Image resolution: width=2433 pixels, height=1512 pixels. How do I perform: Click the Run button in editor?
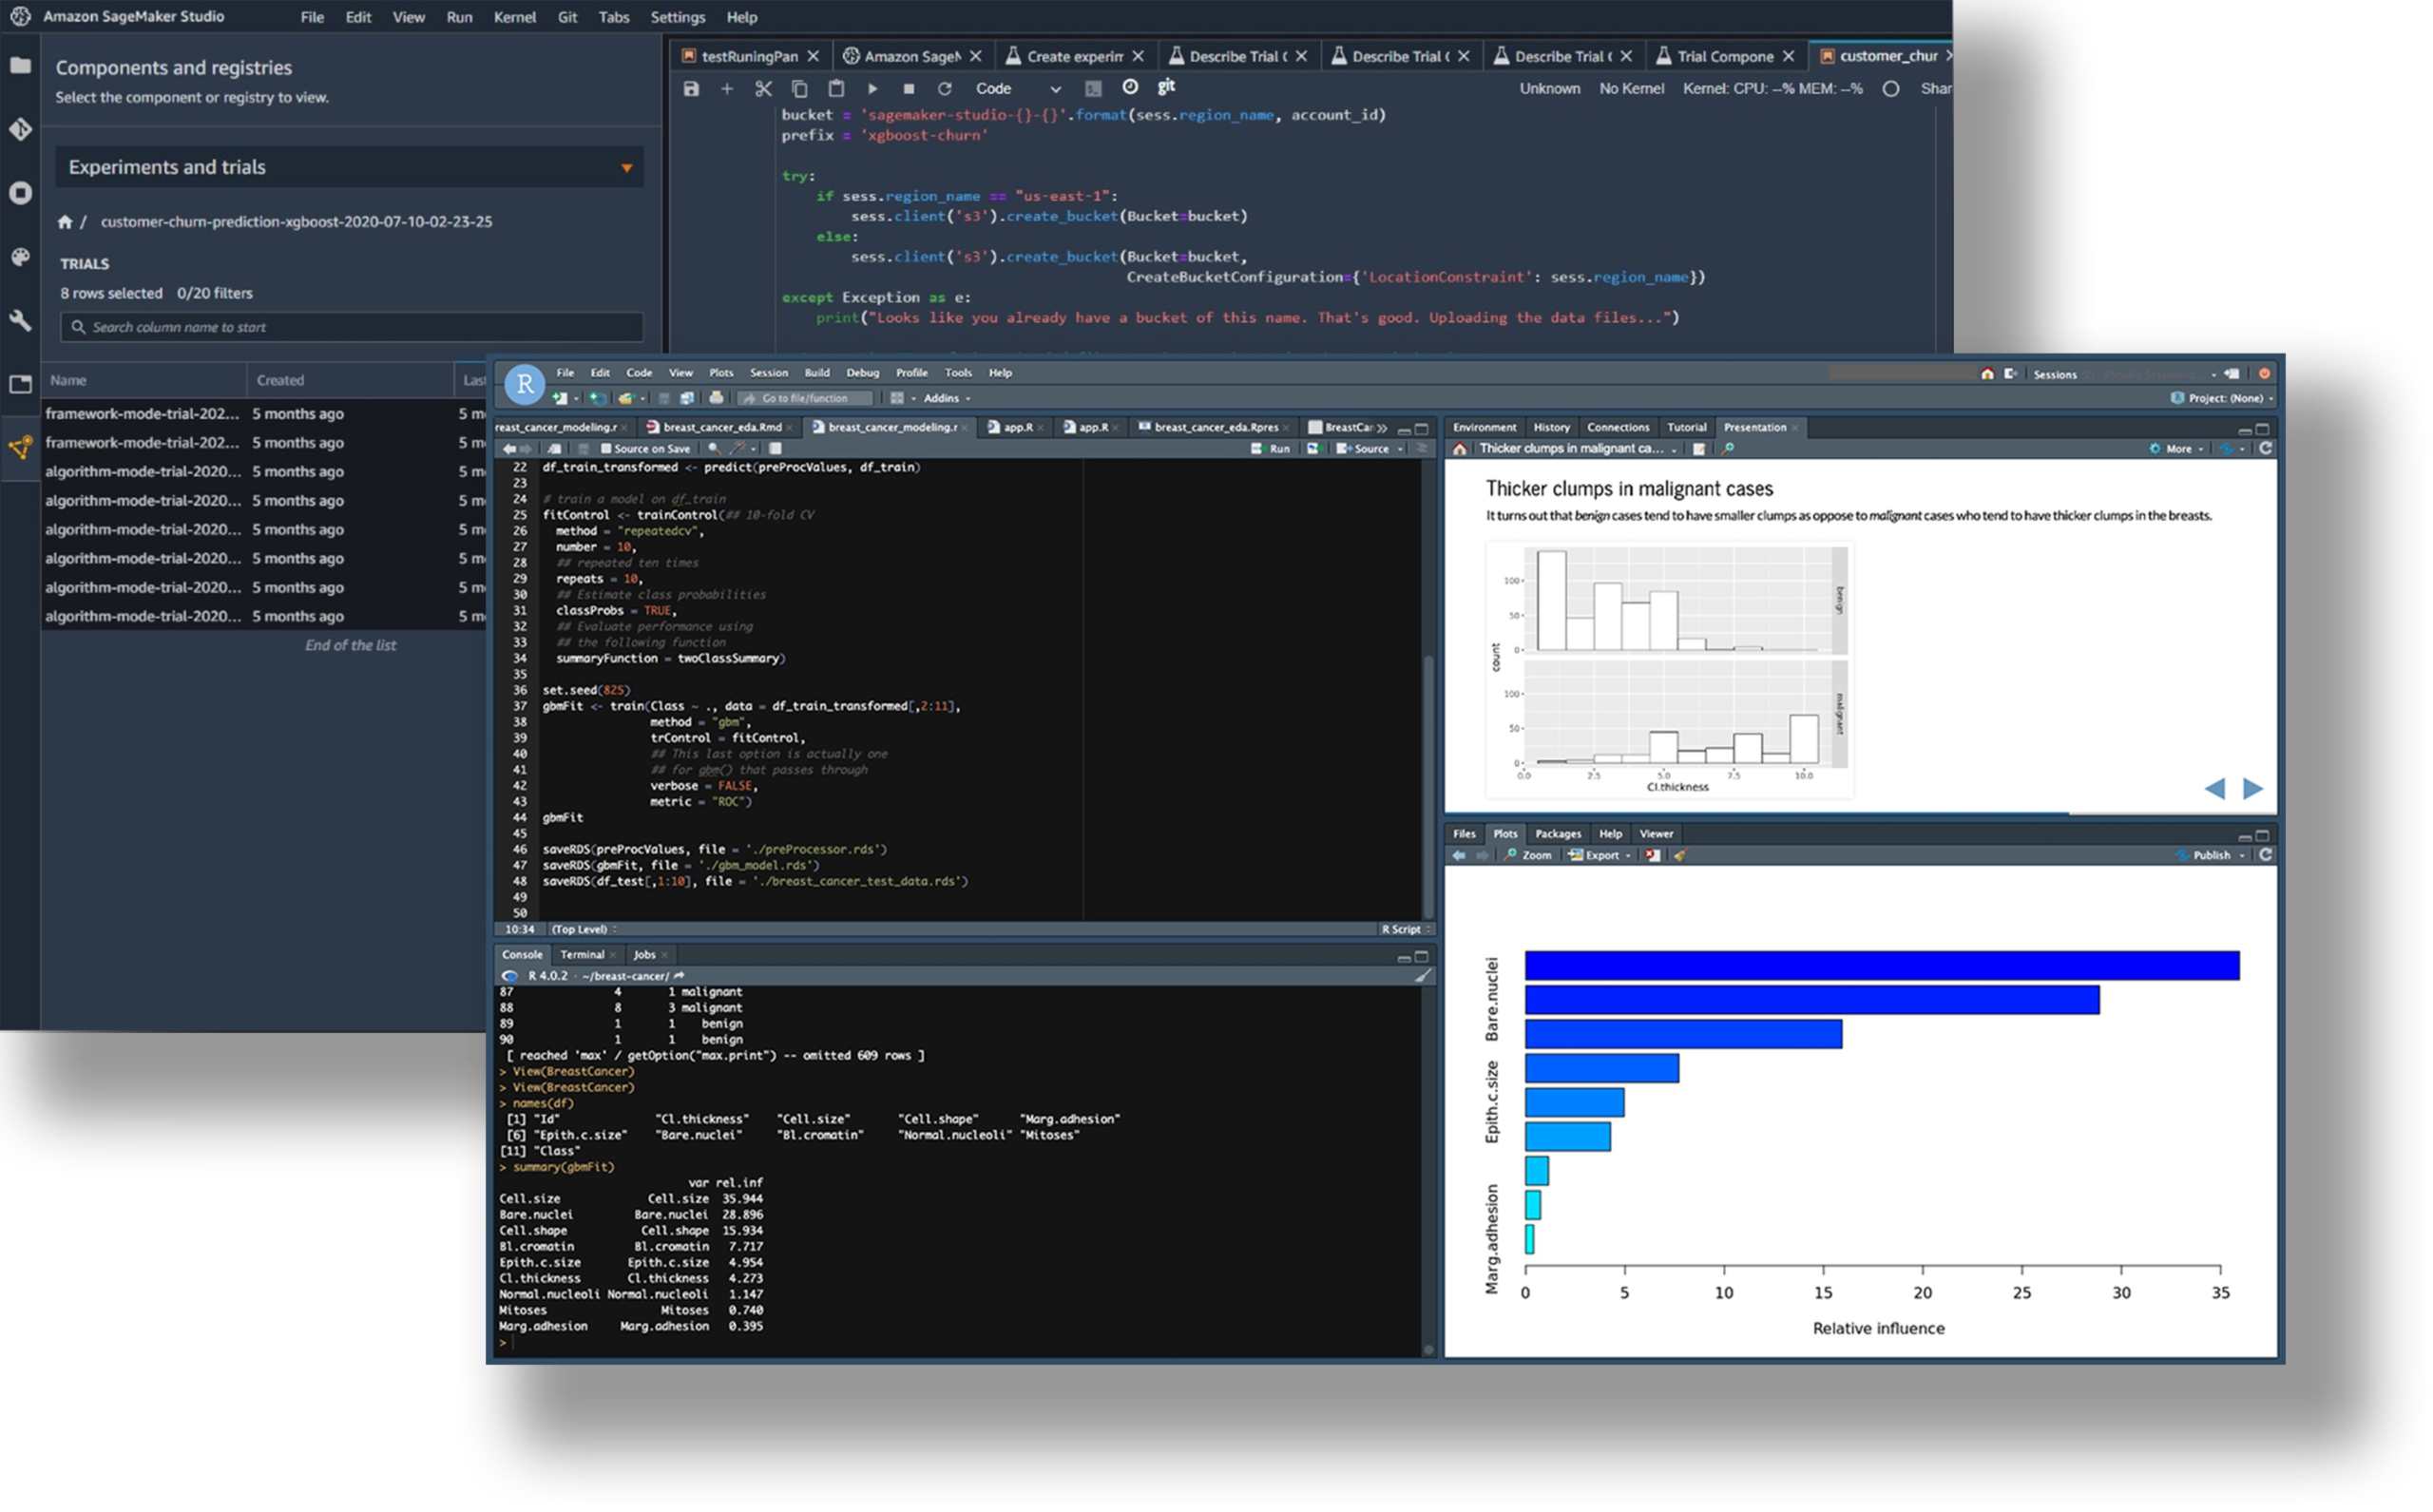[1271, 449]
